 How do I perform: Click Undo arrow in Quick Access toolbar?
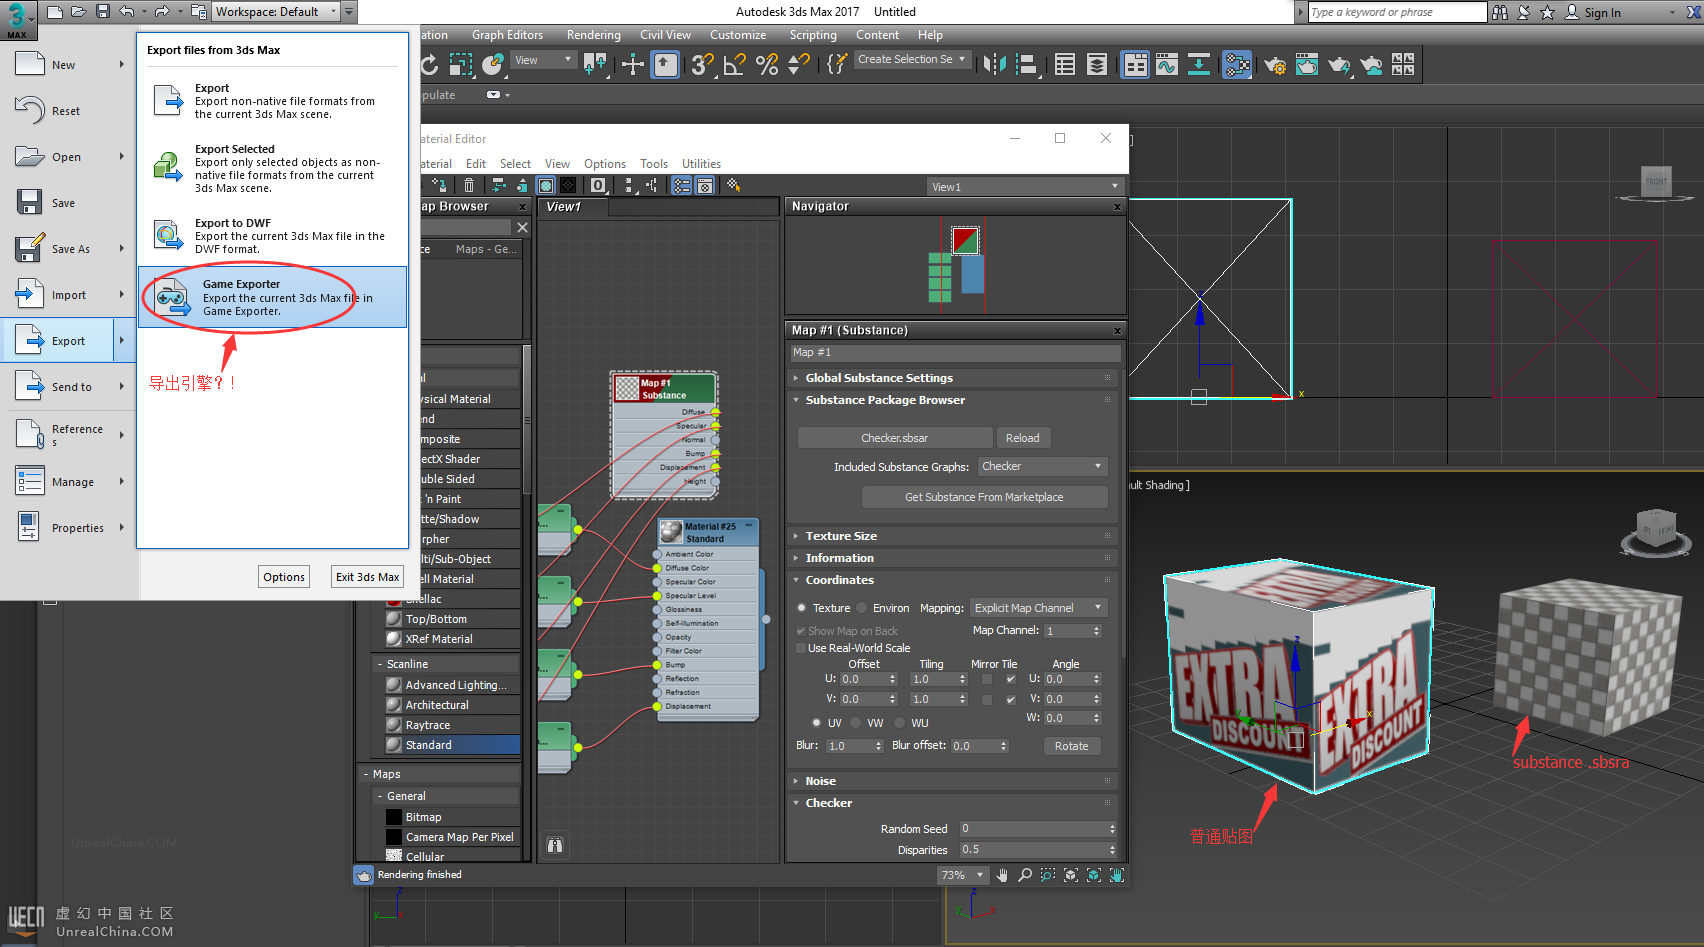point(127,12)
